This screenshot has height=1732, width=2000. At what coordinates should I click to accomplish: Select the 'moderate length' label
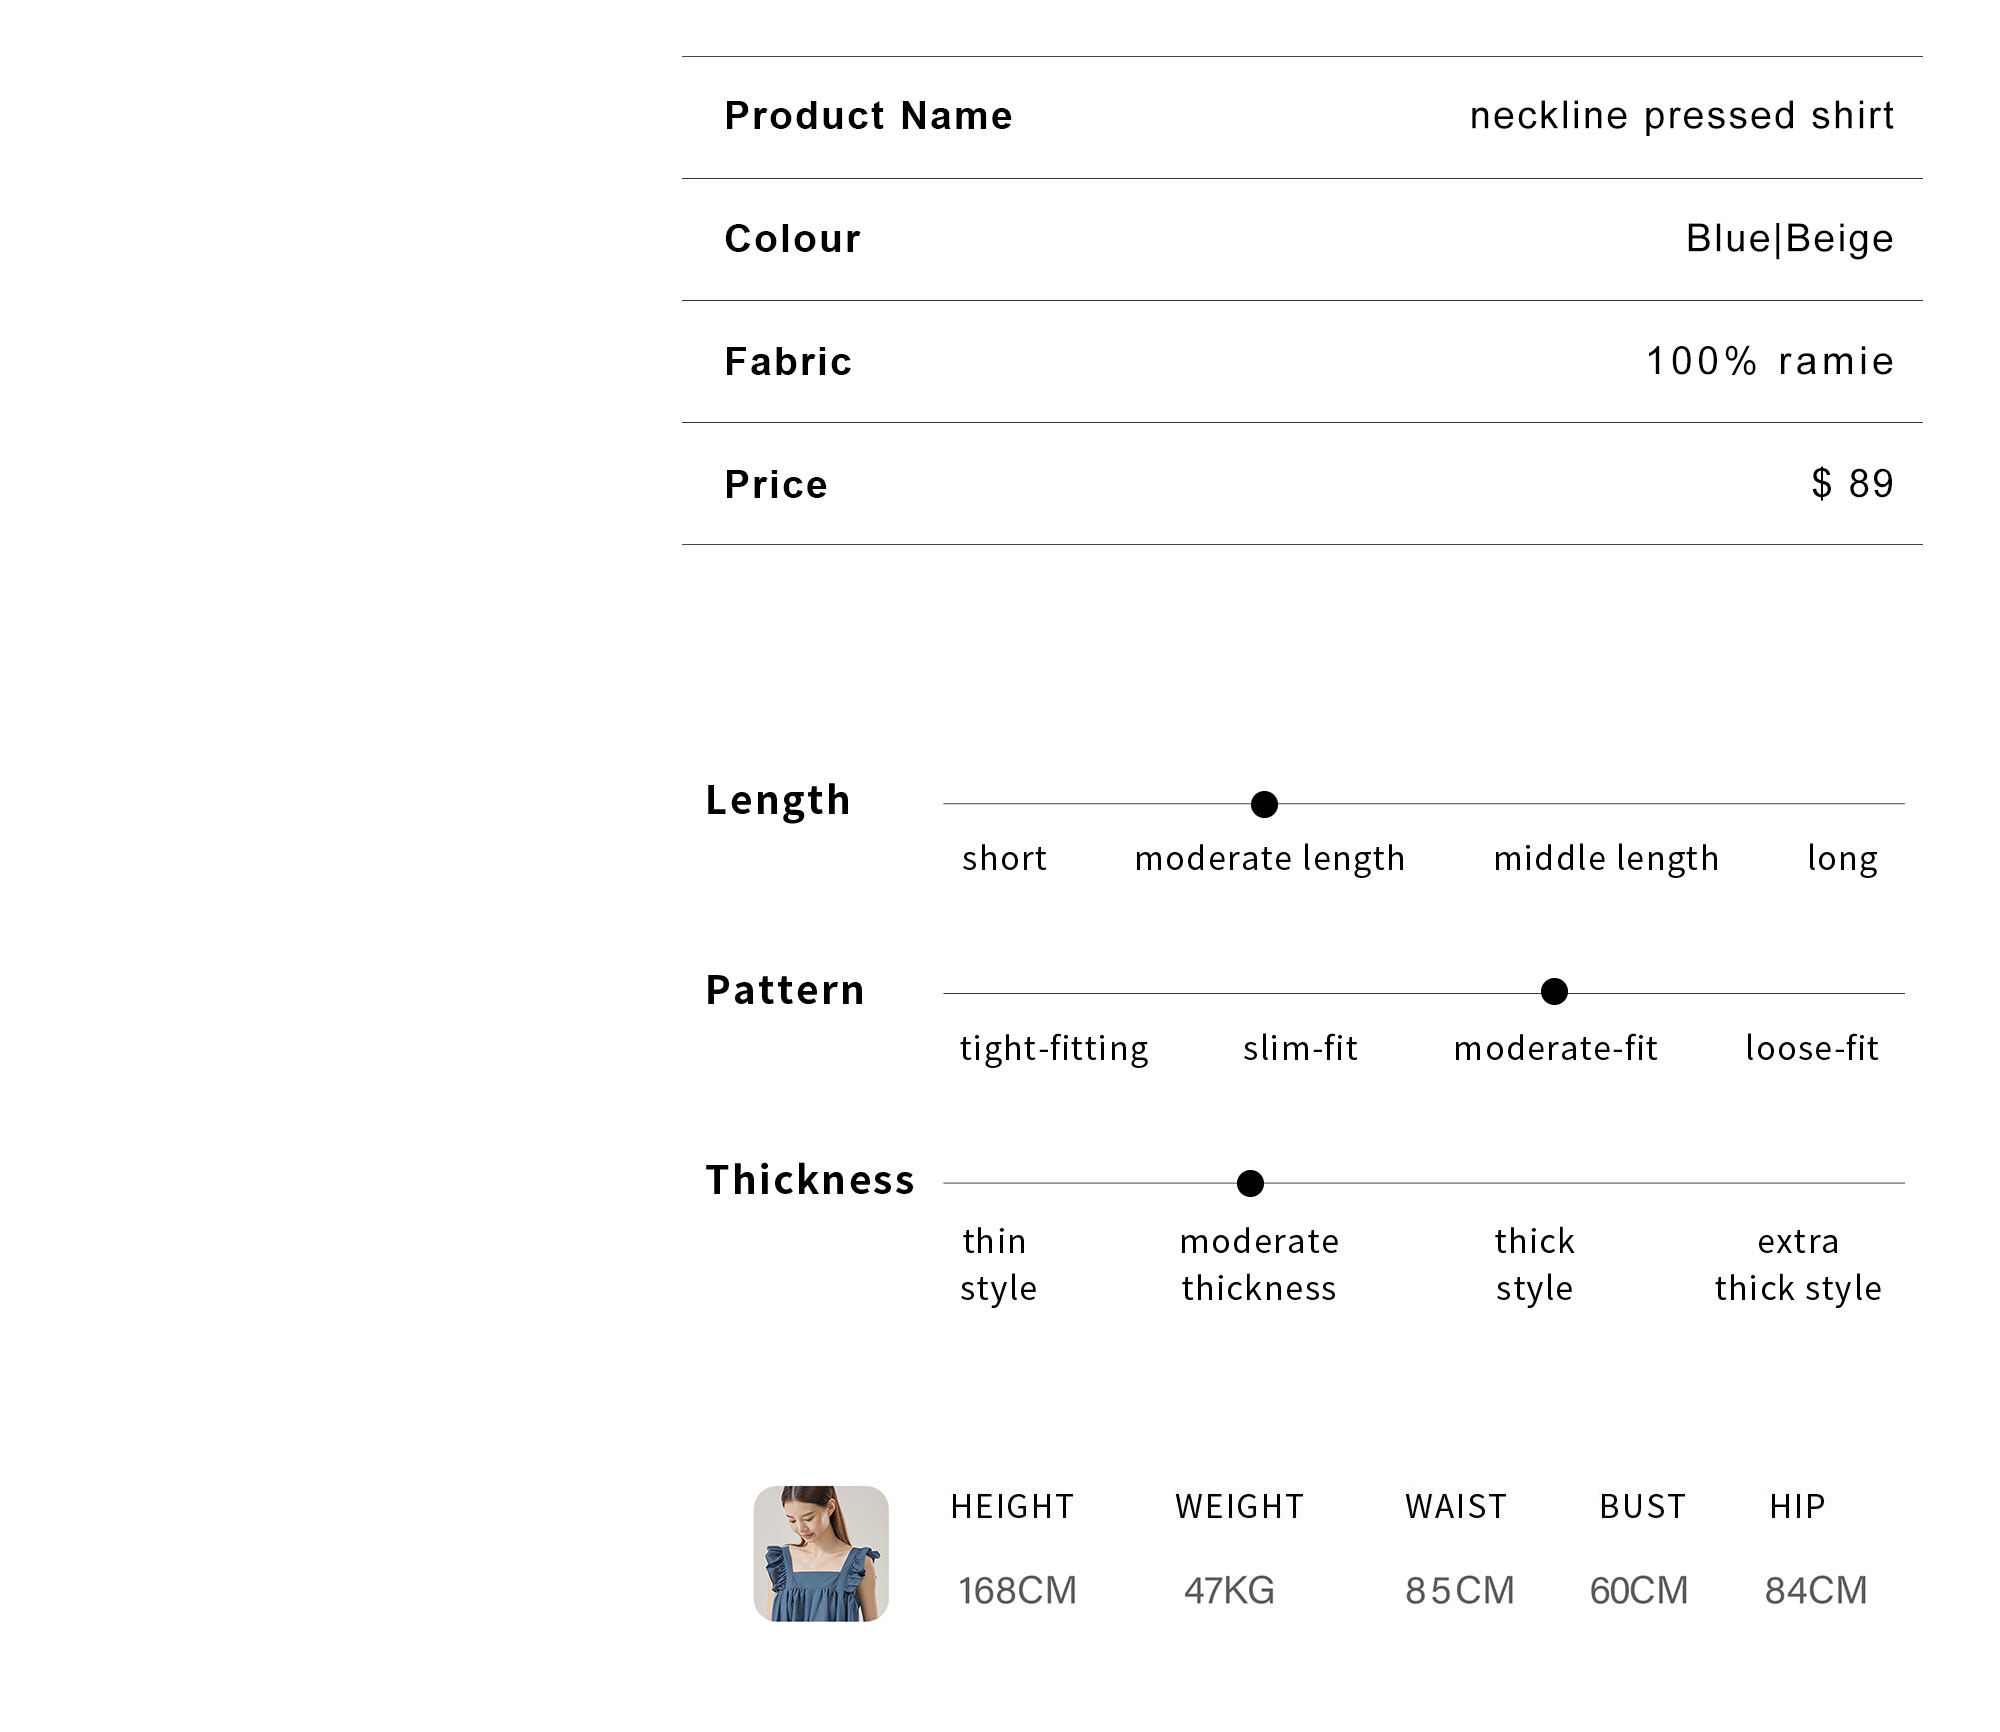(x=1270, y=858)
